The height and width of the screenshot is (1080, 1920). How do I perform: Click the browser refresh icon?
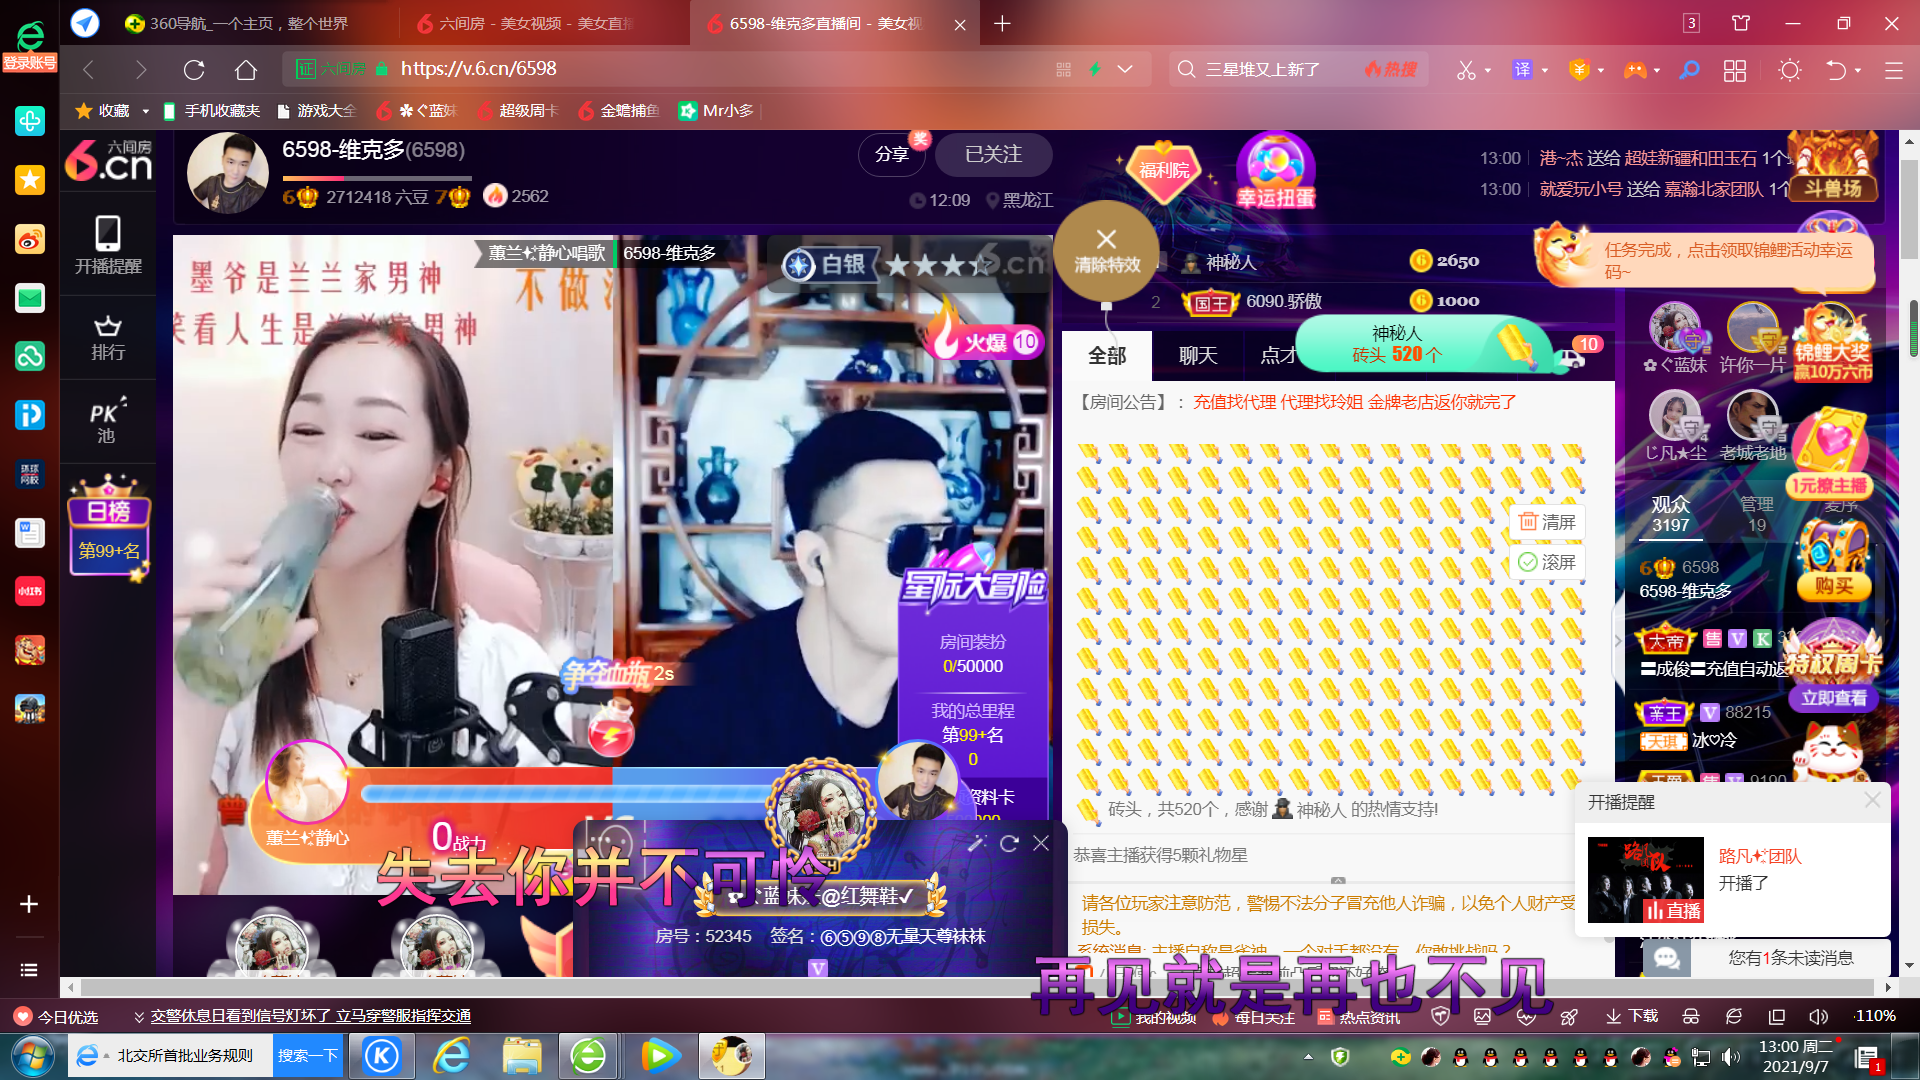coord(194,70)
